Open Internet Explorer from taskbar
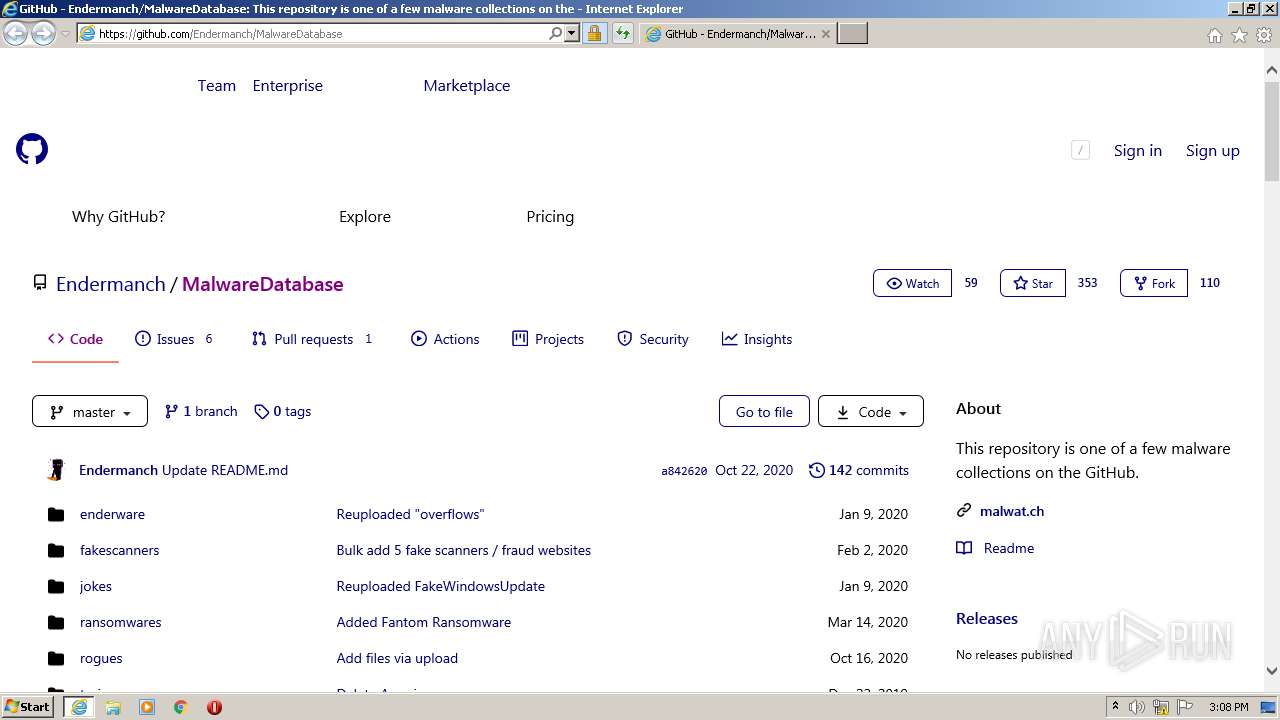 point(79,707)
